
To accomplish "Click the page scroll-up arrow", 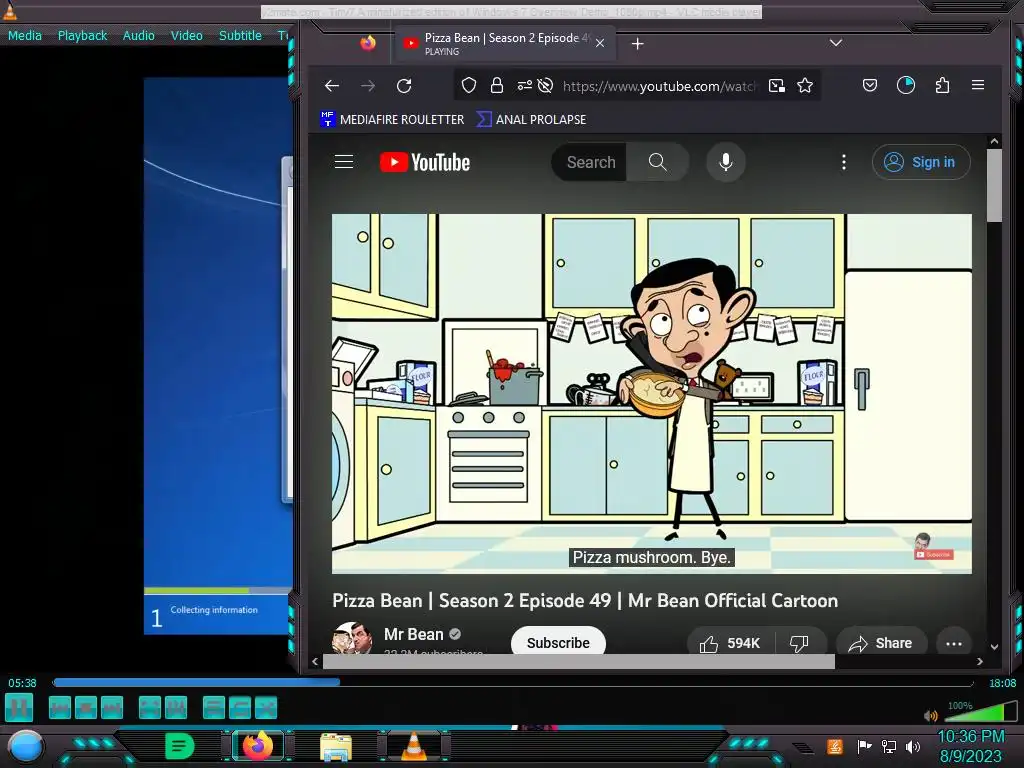I will (x=994, y=141).
